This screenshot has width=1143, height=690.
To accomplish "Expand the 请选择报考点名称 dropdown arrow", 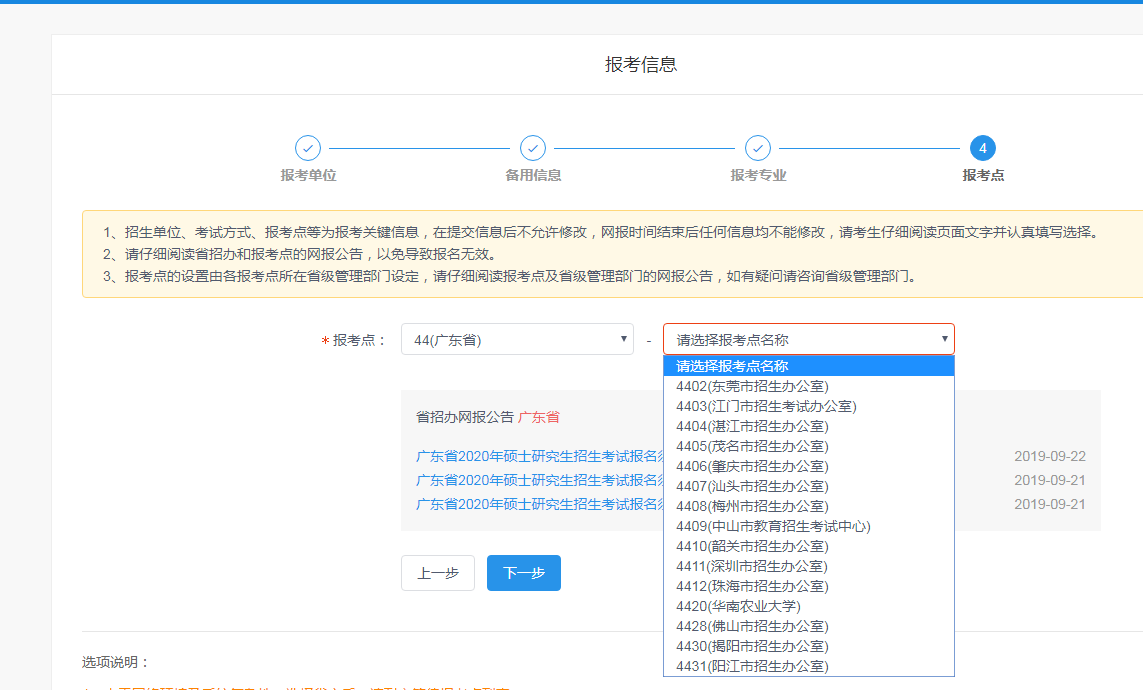I will [941, 339].
